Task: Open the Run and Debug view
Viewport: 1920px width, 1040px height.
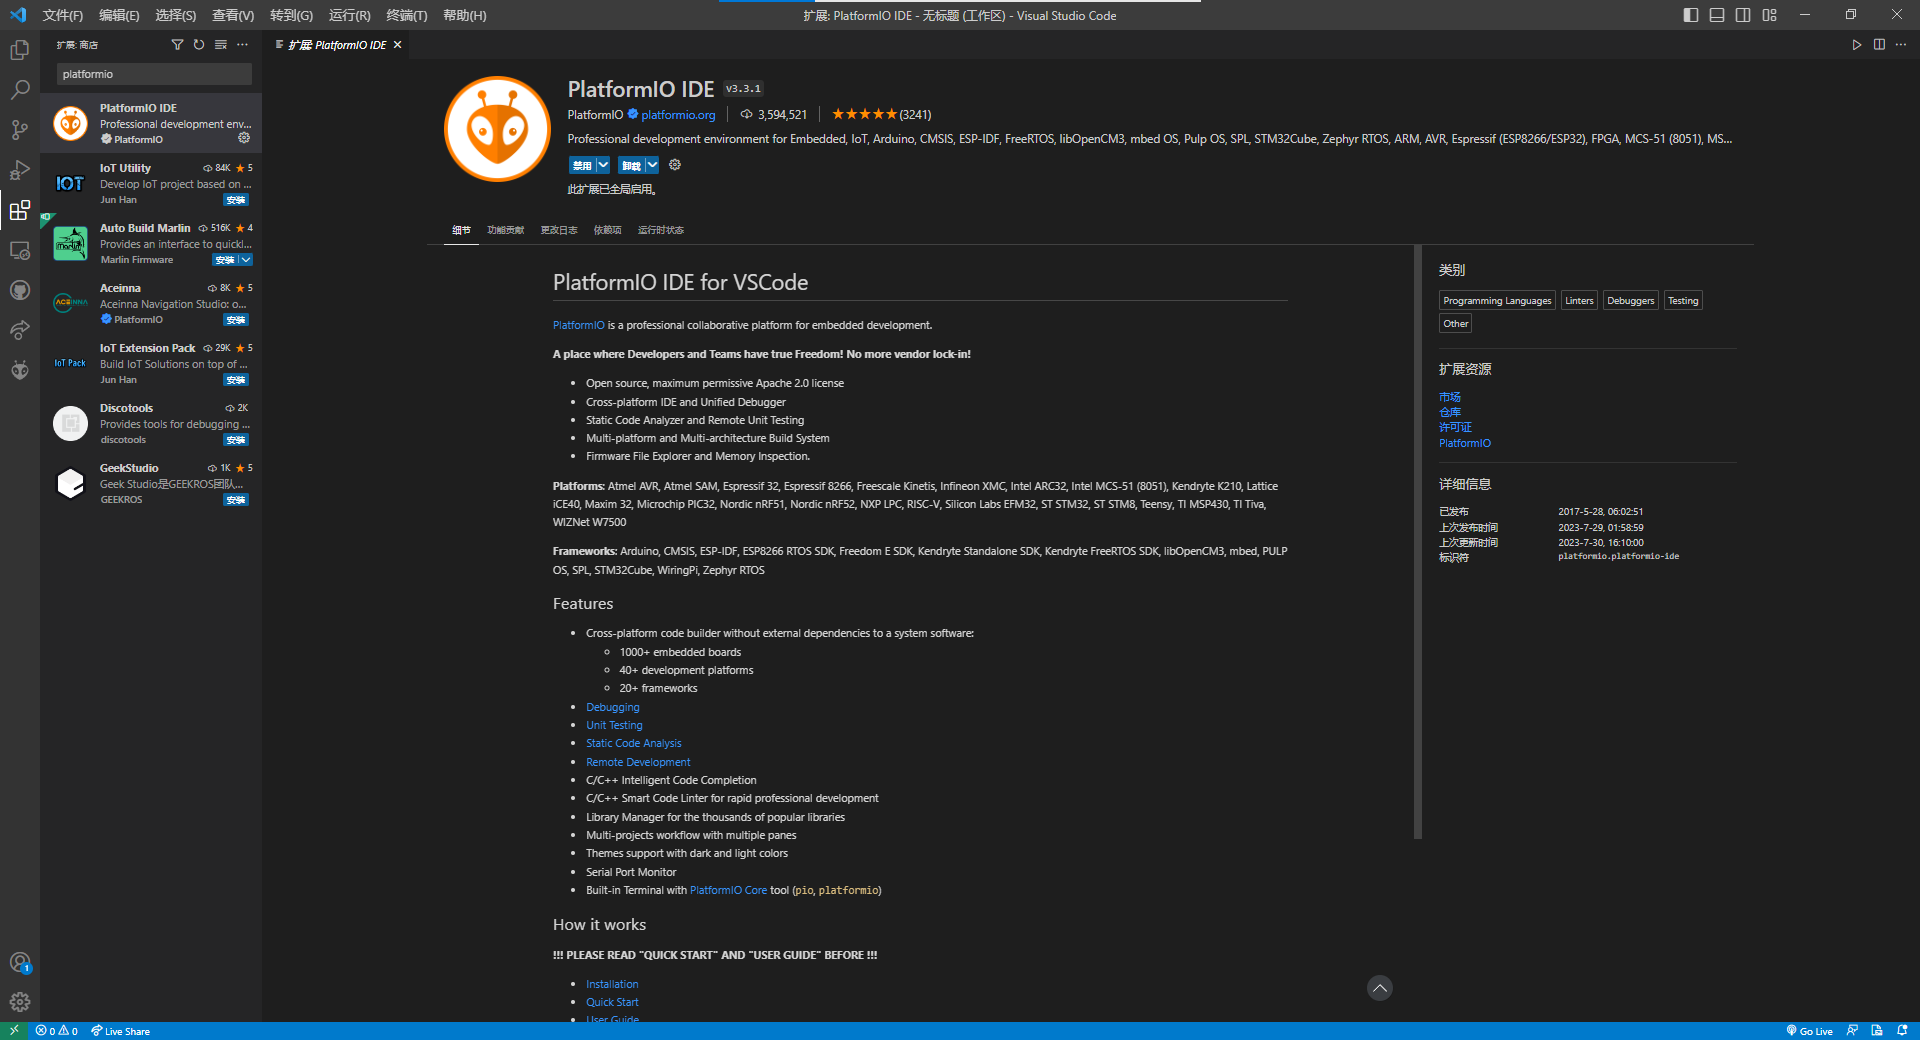Action: [x=20, y=170]
